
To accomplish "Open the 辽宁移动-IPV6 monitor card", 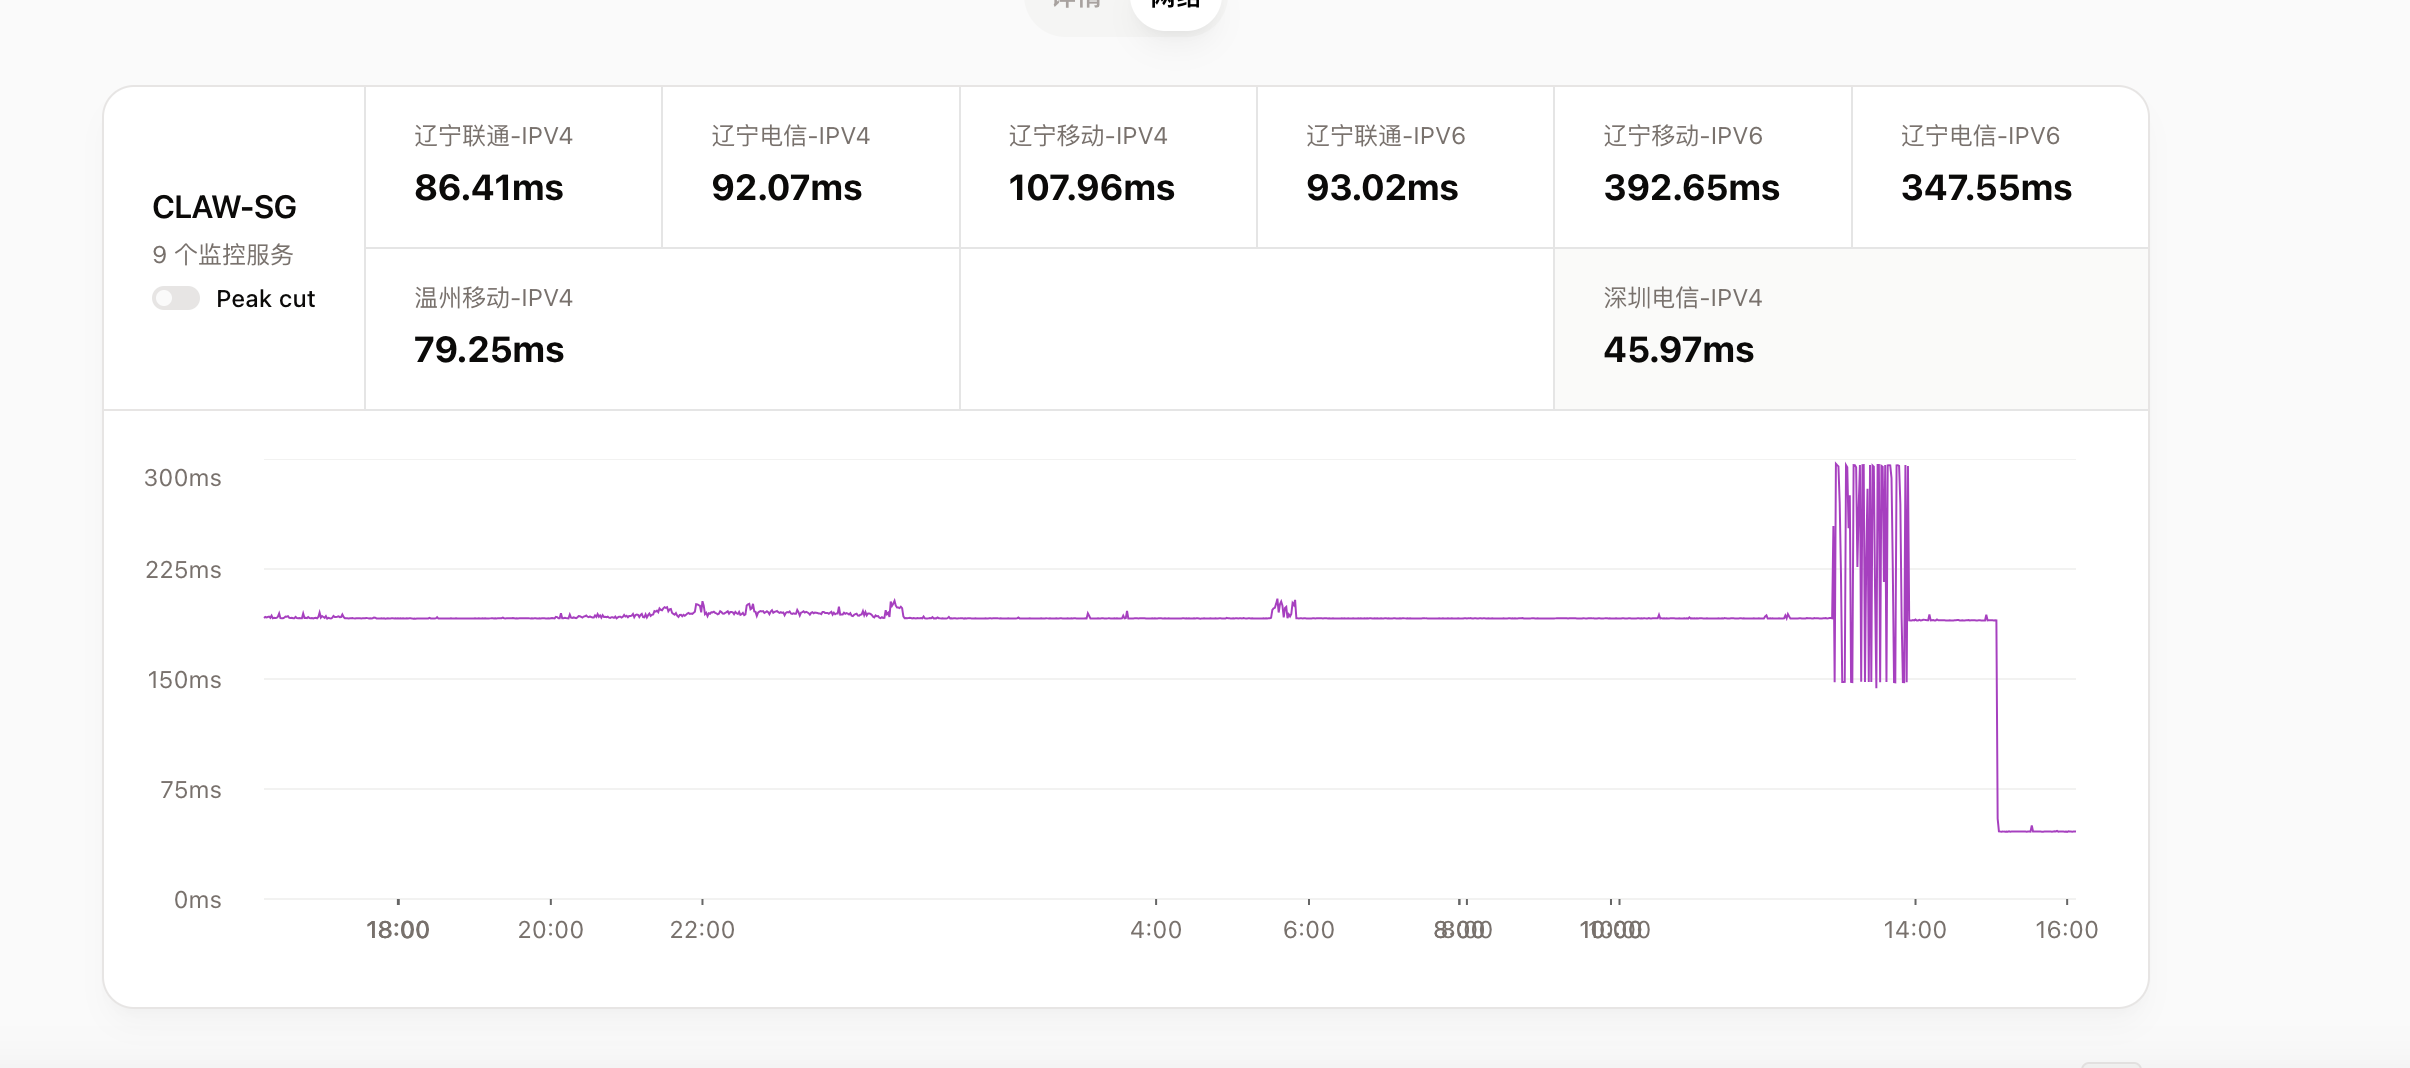I will pos(1700,165).
